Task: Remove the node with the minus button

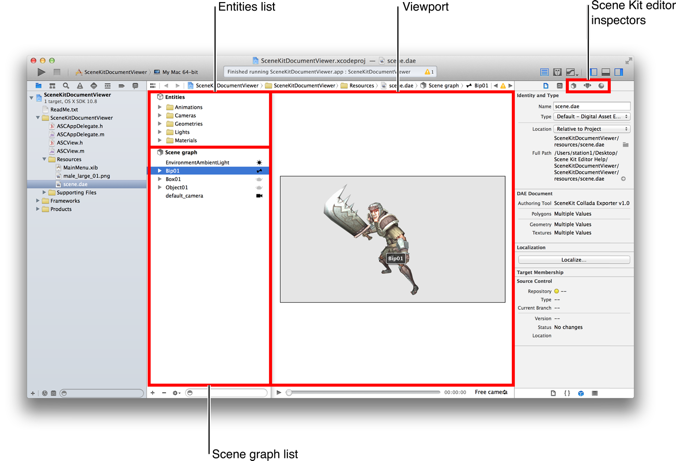Action: click(x=164, y=393)
